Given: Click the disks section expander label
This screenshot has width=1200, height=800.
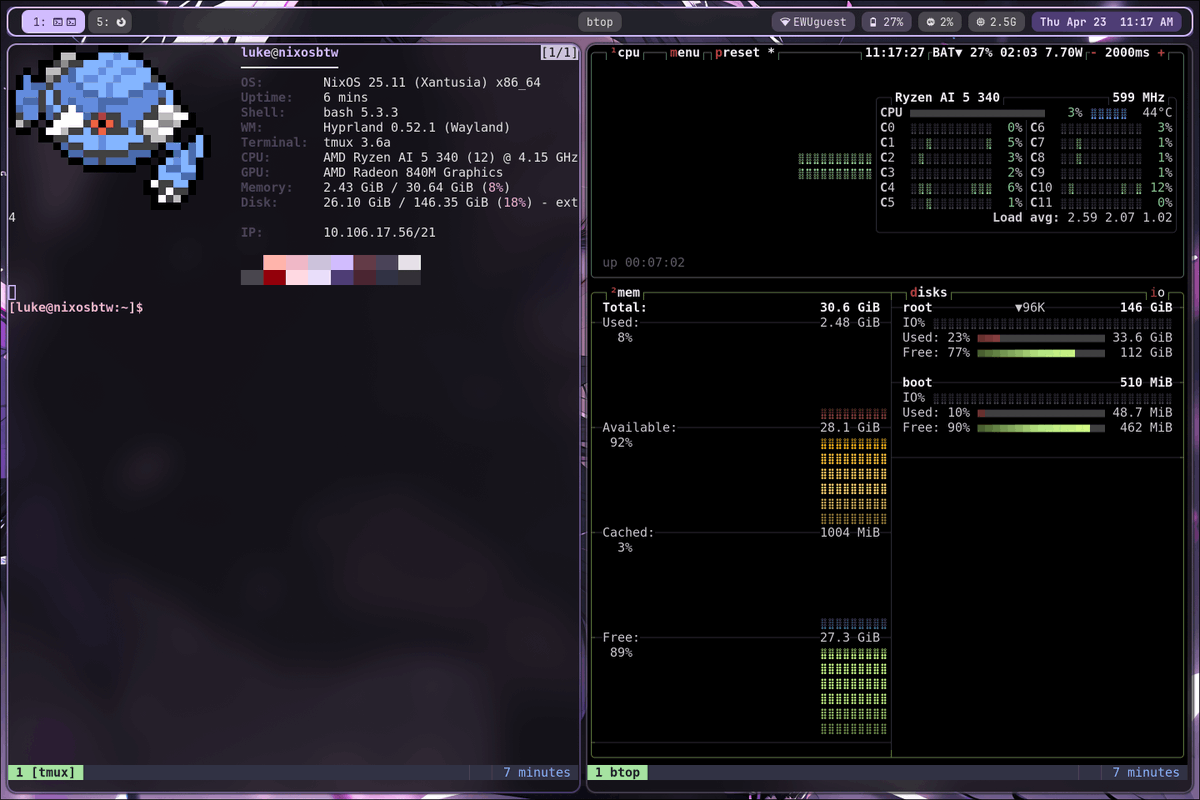Looking at the screenshot, I should 928,292.
